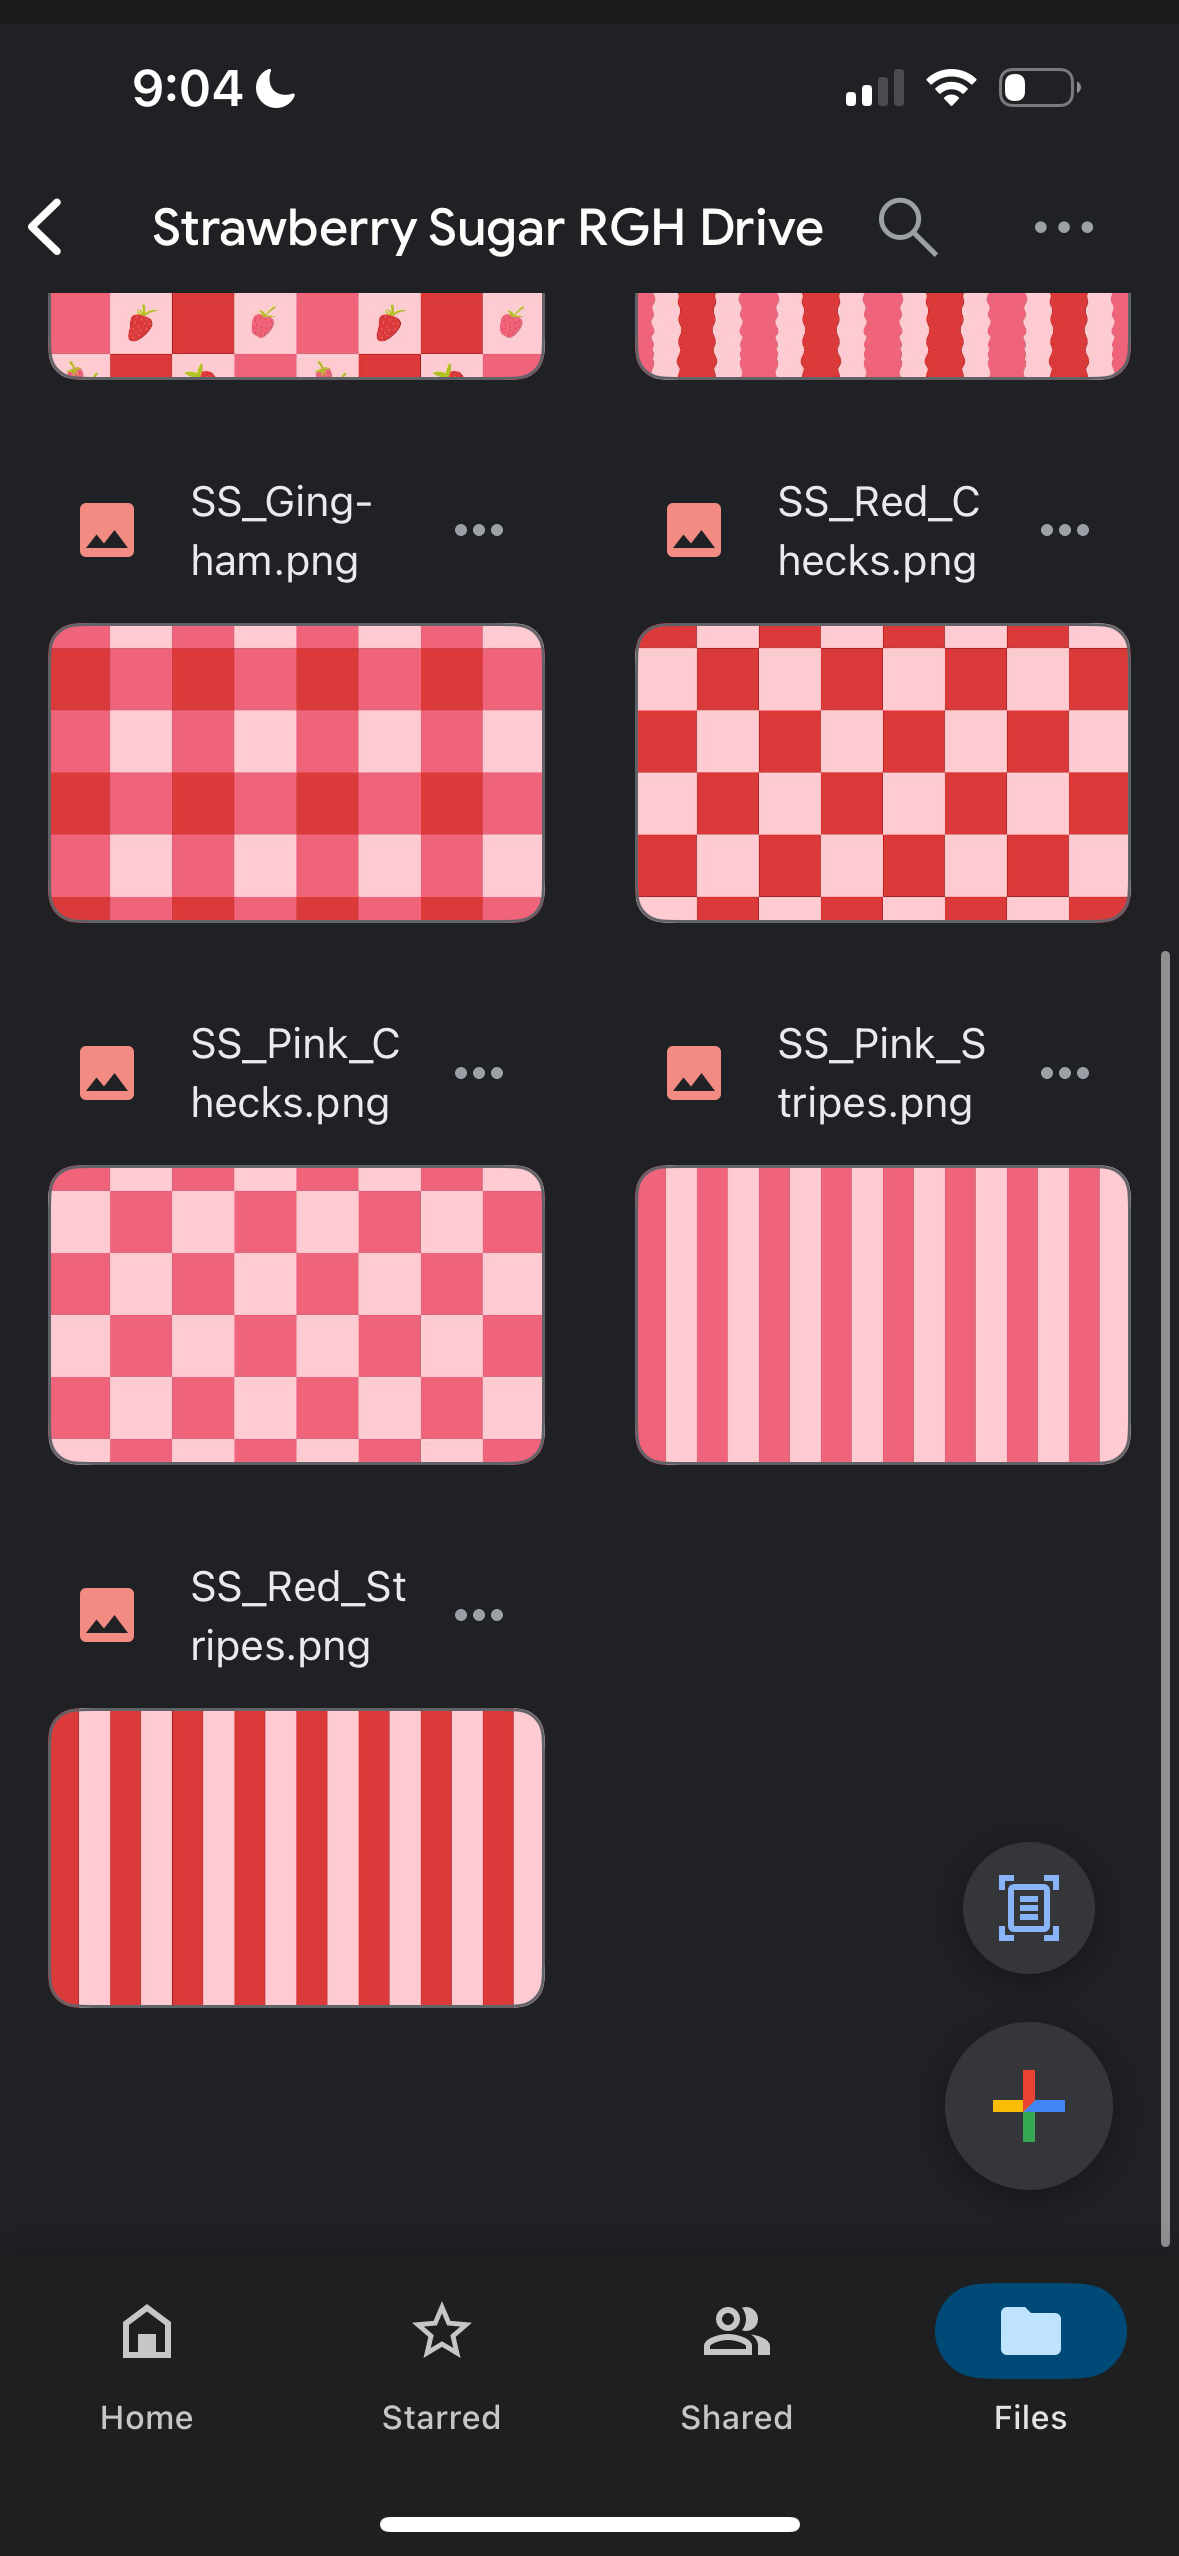Tap the document scan floating button
The image size is (1179, 2556).
pyautogui.click(x=1028, y=1908)
